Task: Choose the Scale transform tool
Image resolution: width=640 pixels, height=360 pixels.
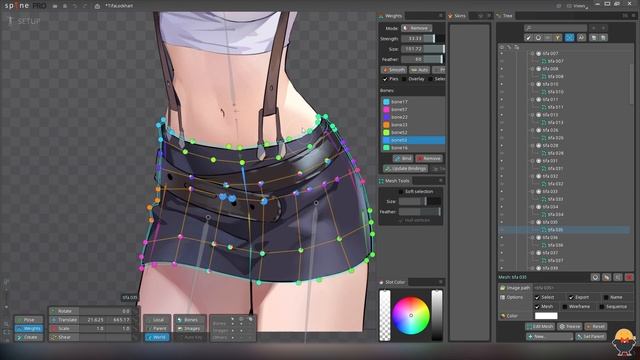Action: 64,329
